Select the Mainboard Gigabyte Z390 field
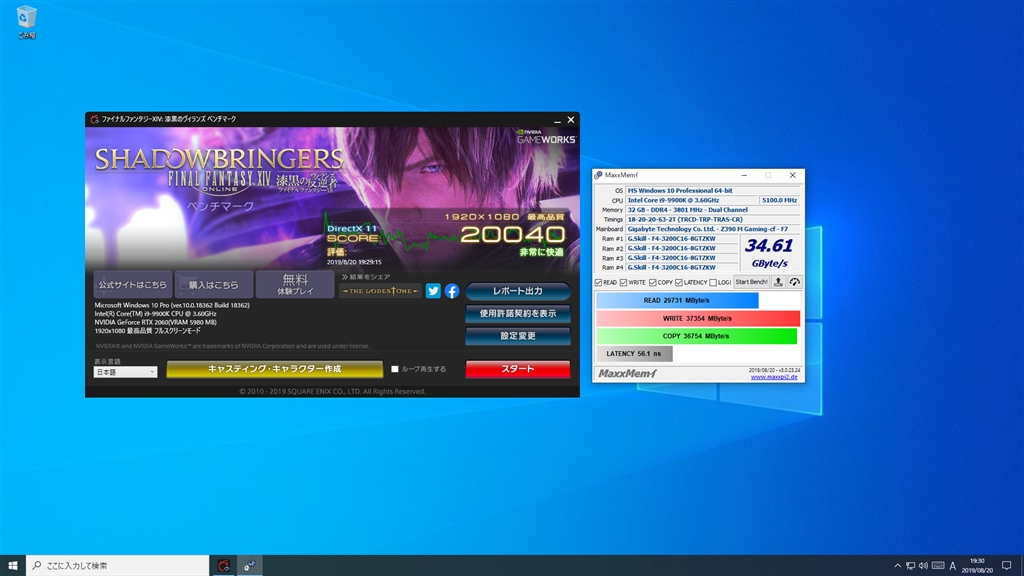The image size is (1024, 576). pos(713,229)
